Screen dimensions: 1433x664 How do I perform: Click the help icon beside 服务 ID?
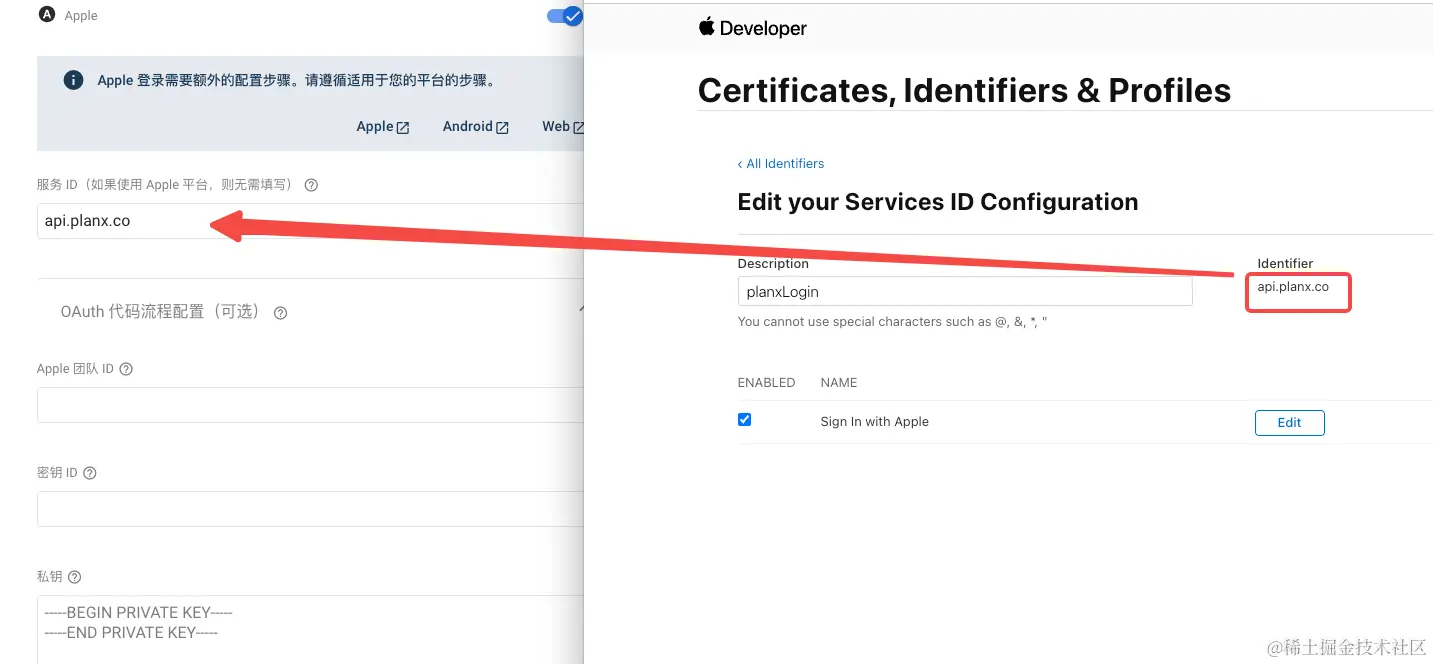click(311, 185)
